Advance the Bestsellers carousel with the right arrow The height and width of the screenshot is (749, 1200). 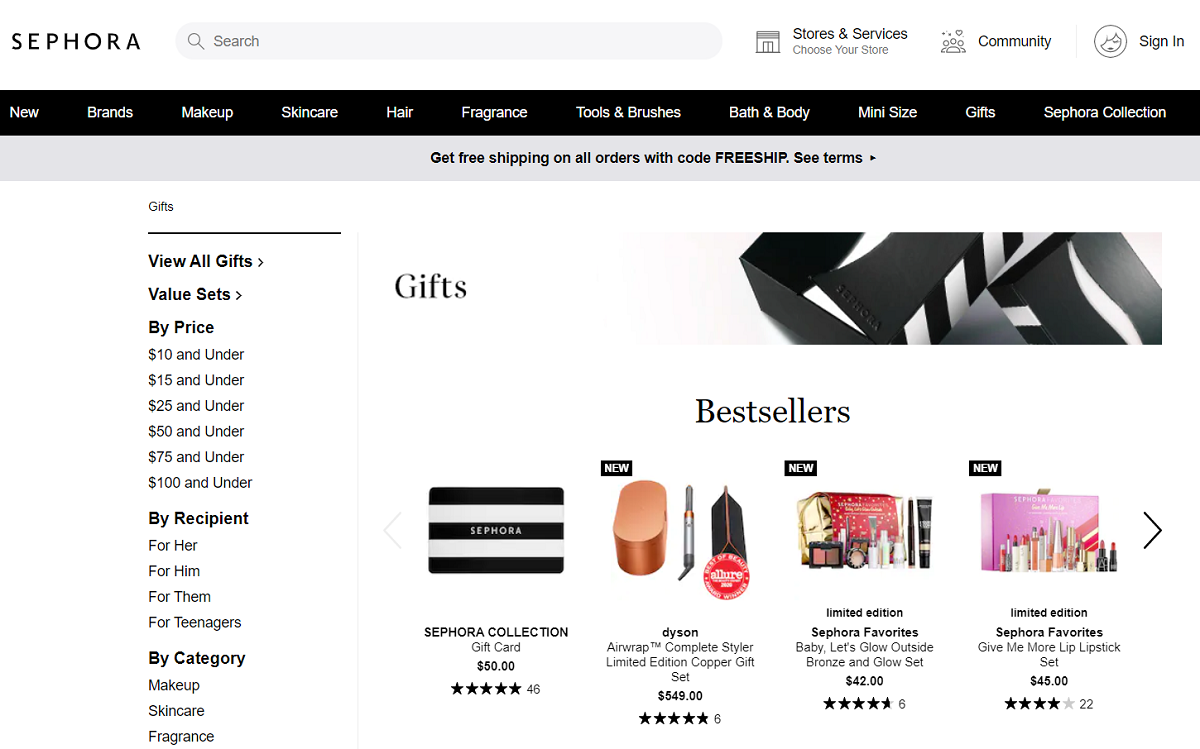click(1152, 530)
